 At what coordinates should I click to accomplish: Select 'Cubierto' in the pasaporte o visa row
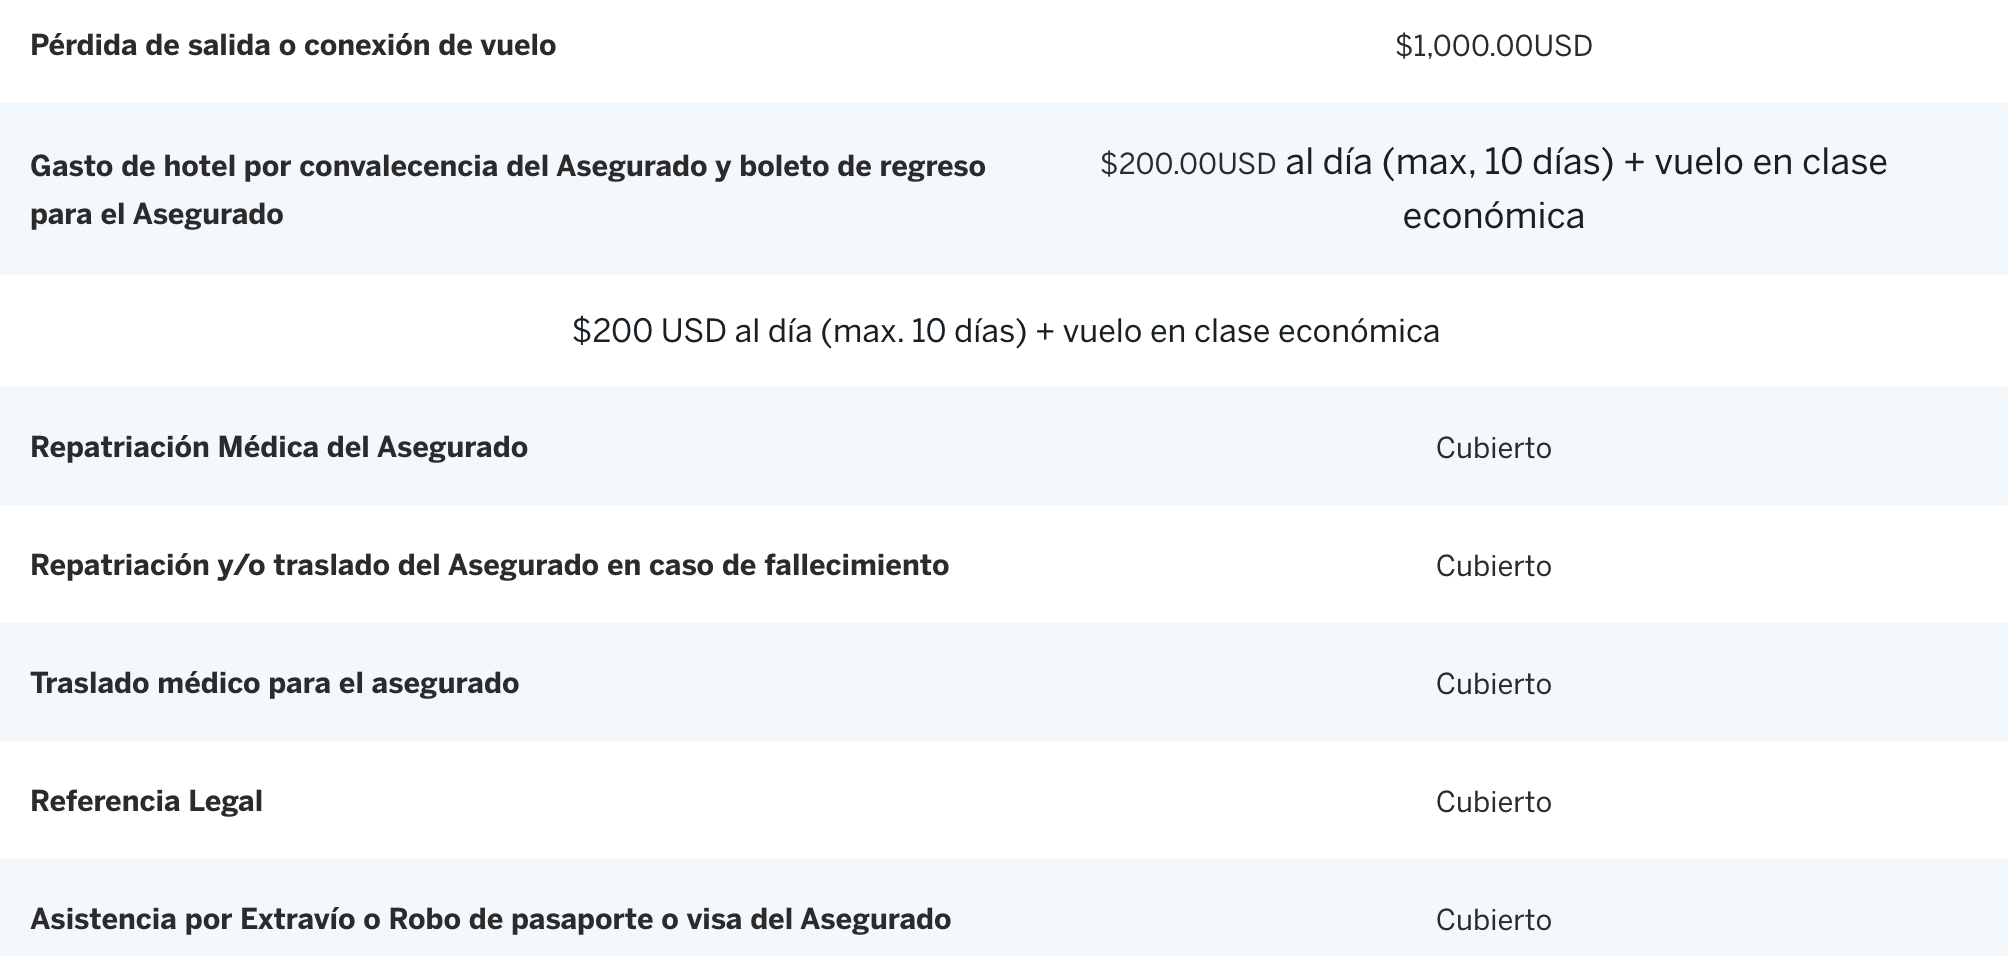(x=1493, y=920)
